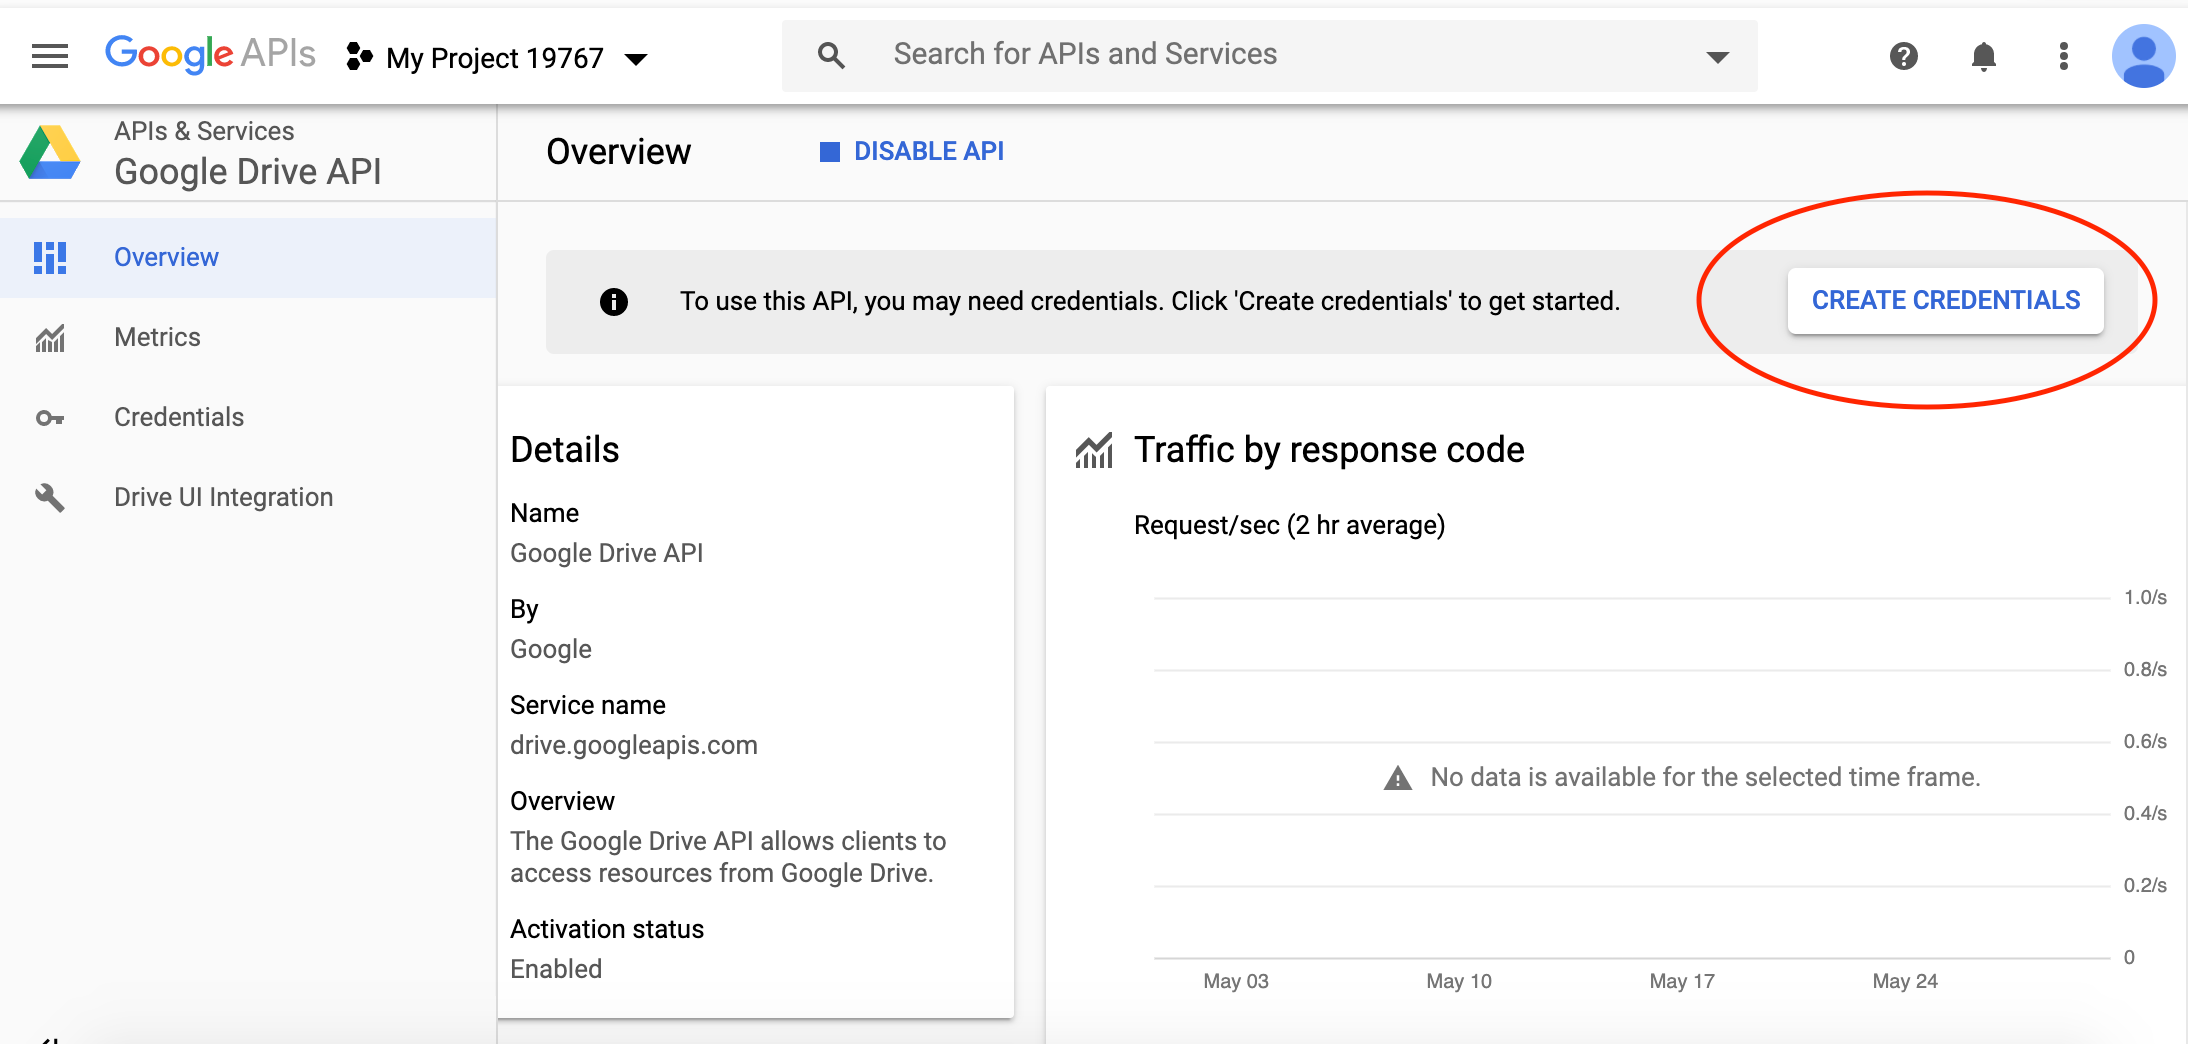This screenshot has height=1044, width=2188.
Task: Click the May 10 axis label
Action: tap(1458, 981)
